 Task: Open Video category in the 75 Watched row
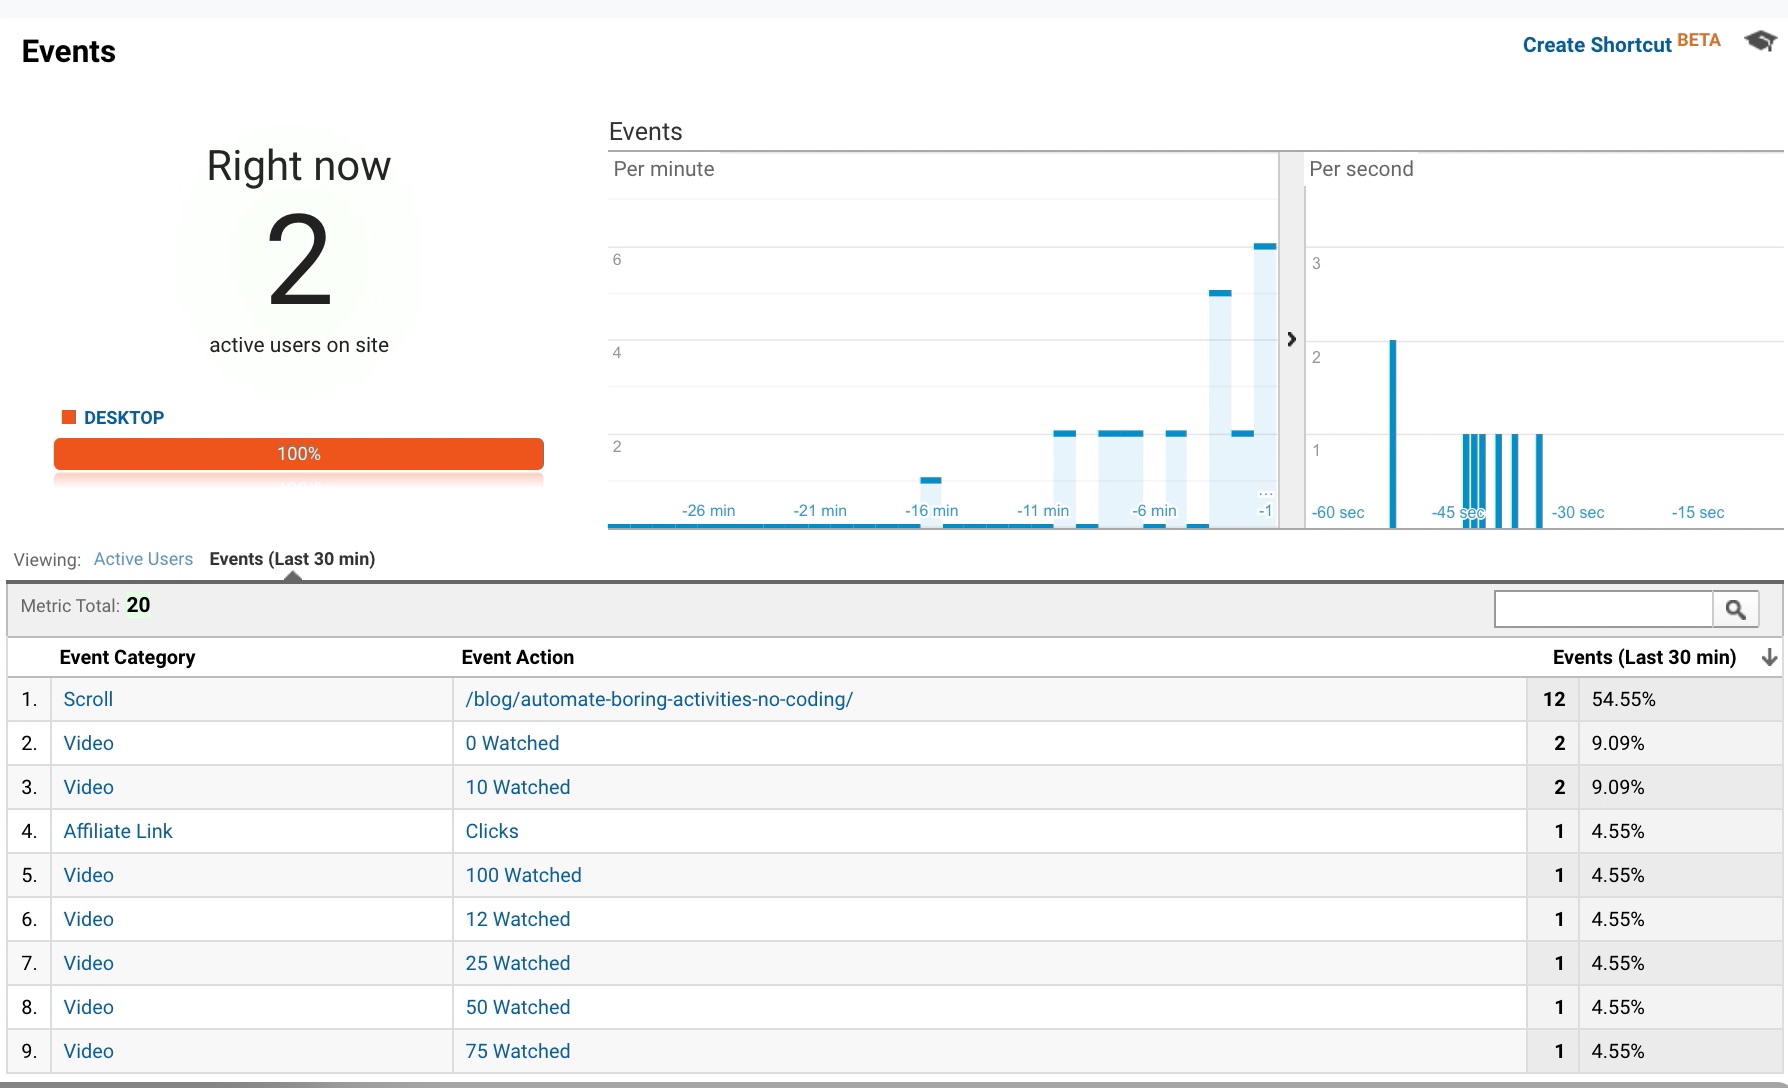88,1051
